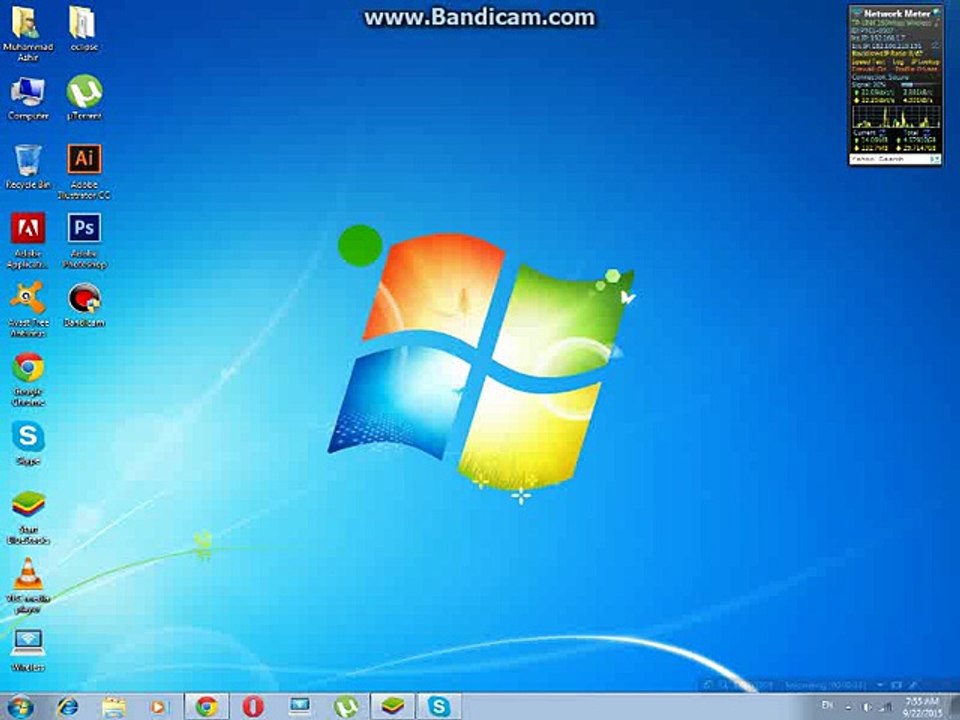Select the µTorrent desktop shortcut
The image size is (960, 720).
(x=84, y=98)
